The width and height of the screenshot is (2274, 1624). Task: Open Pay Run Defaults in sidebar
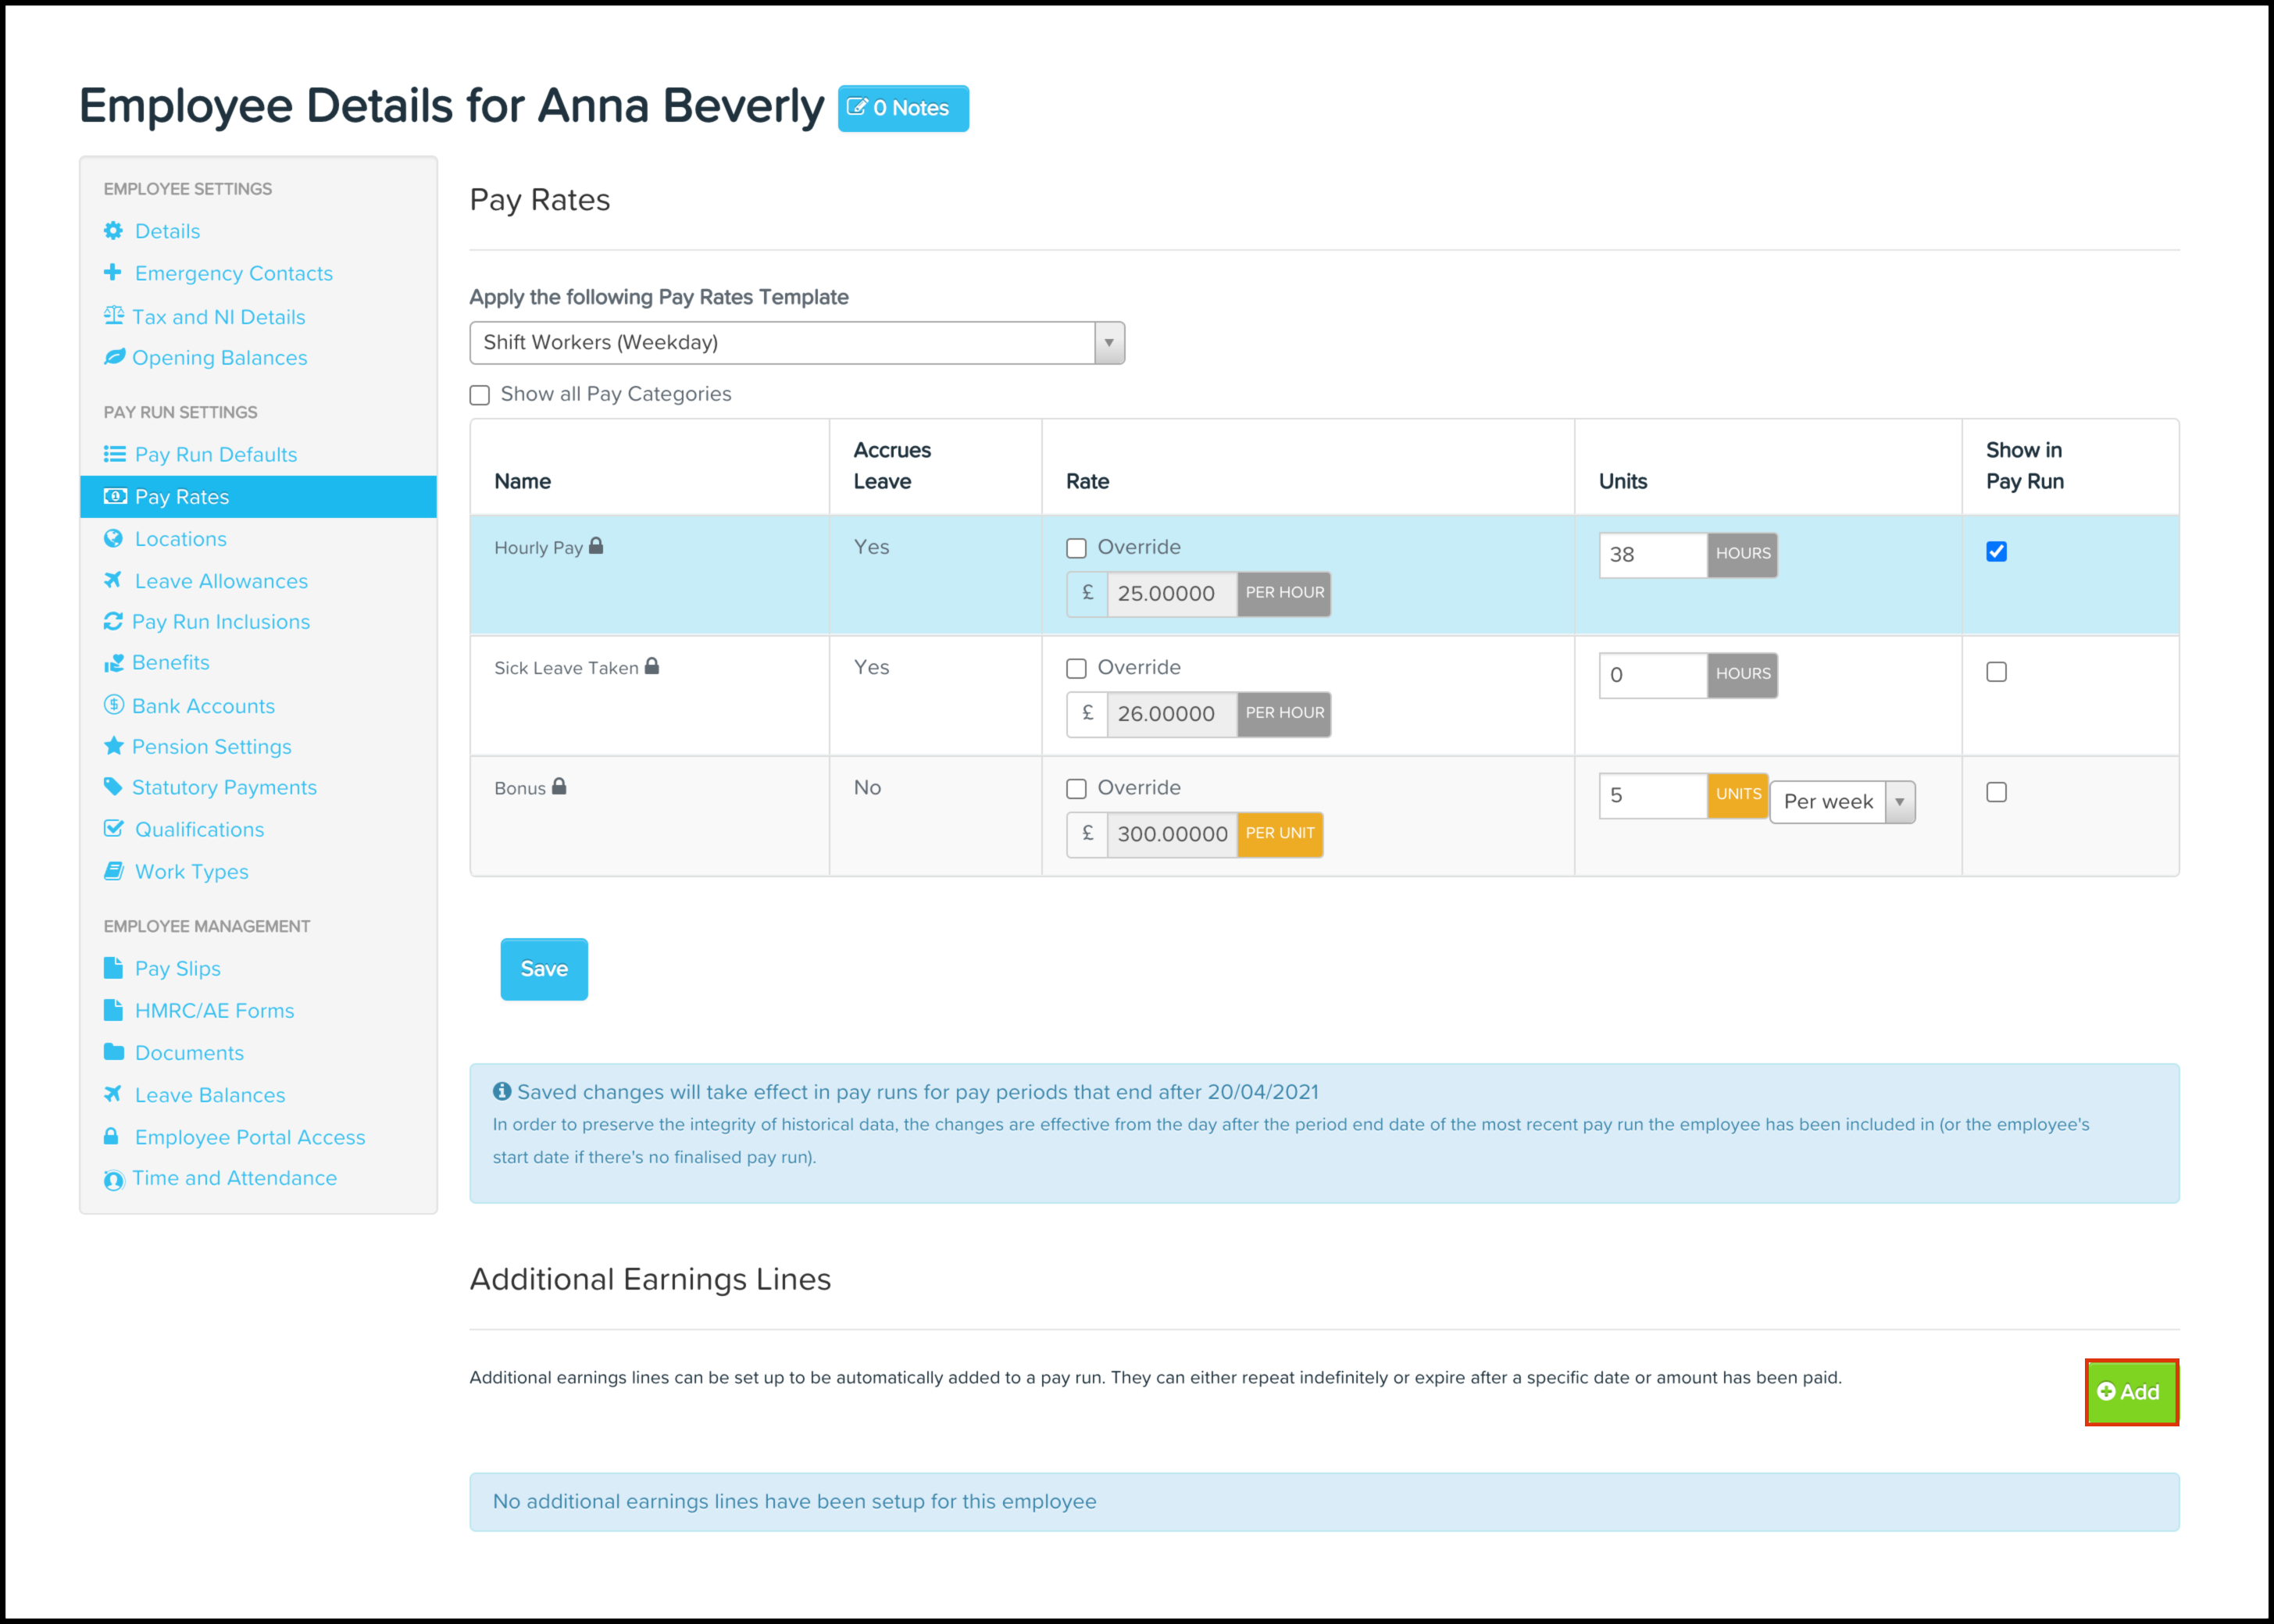coord(215,454)
